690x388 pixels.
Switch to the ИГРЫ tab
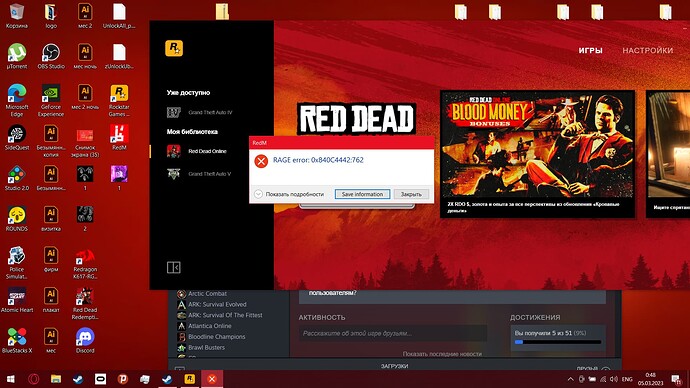click(590, 51)
